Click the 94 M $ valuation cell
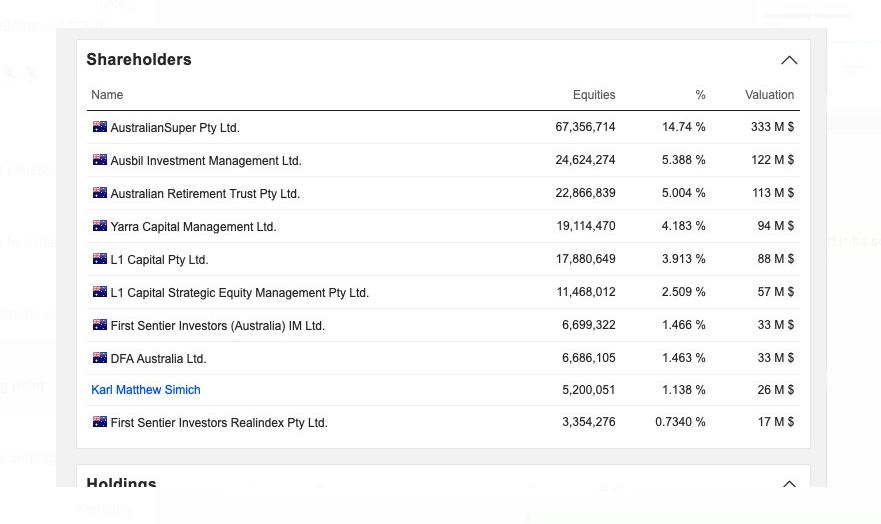 [x=775, y=226]
